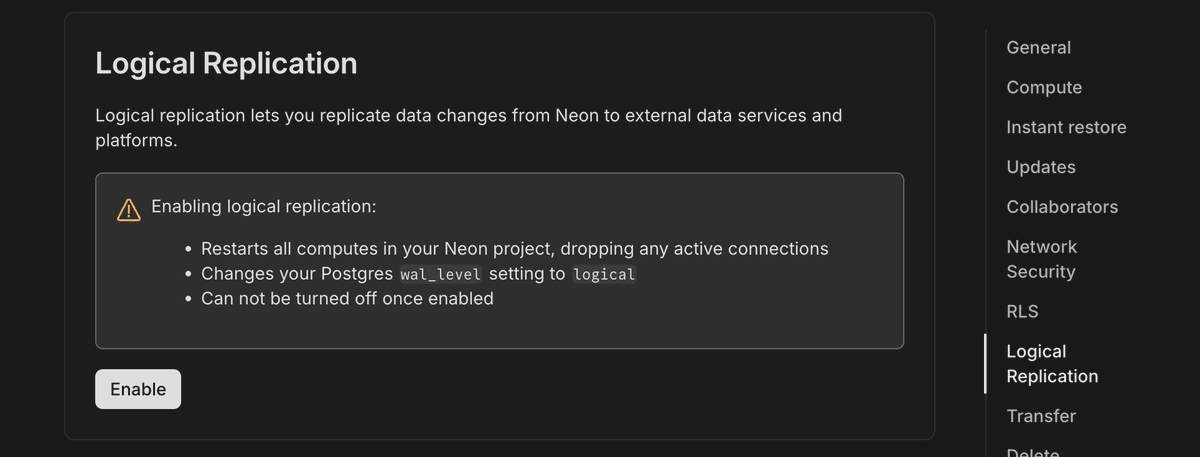This screenshot has height=457, width=1200.
Task: Click the logical code value
Action: coord(604,274)
